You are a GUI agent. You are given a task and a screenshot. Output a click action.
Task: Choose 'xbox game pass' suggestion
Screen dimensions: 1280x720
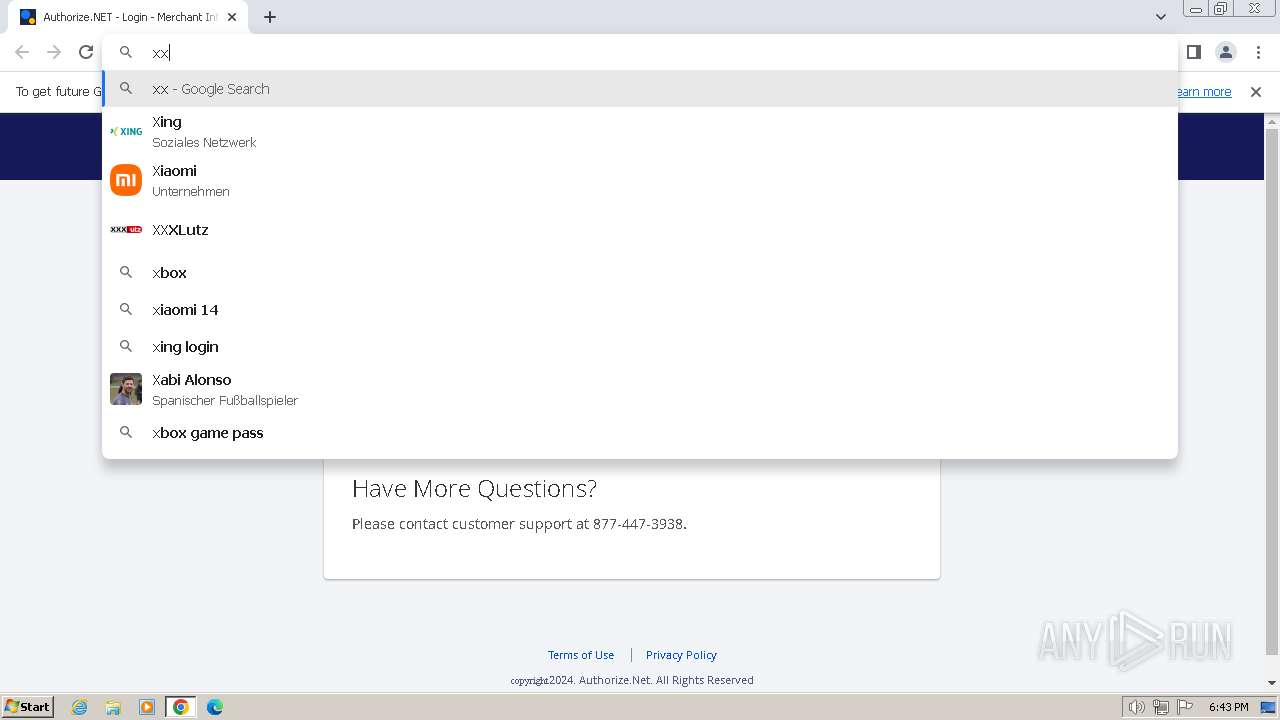pos(640,433)
